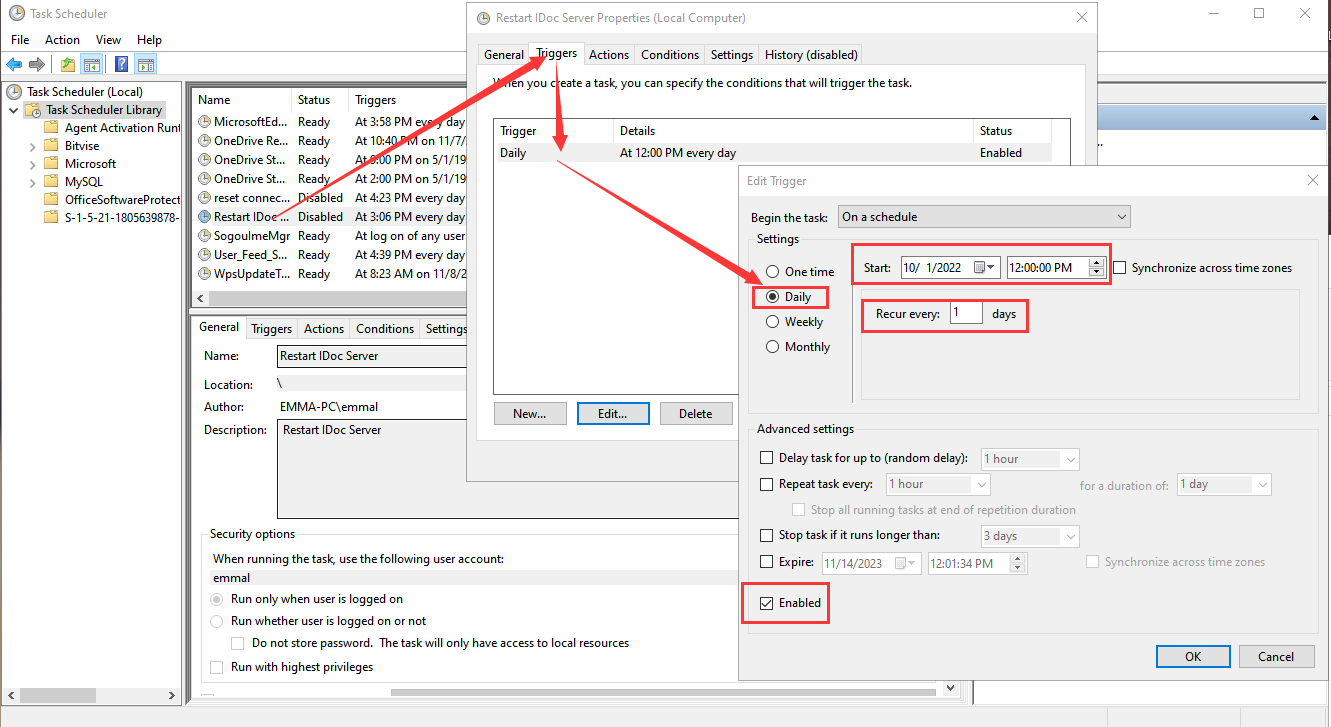Toggle the Show/Hide Console Tree icon
This screenshot has height=727, width=1331.
92,65
